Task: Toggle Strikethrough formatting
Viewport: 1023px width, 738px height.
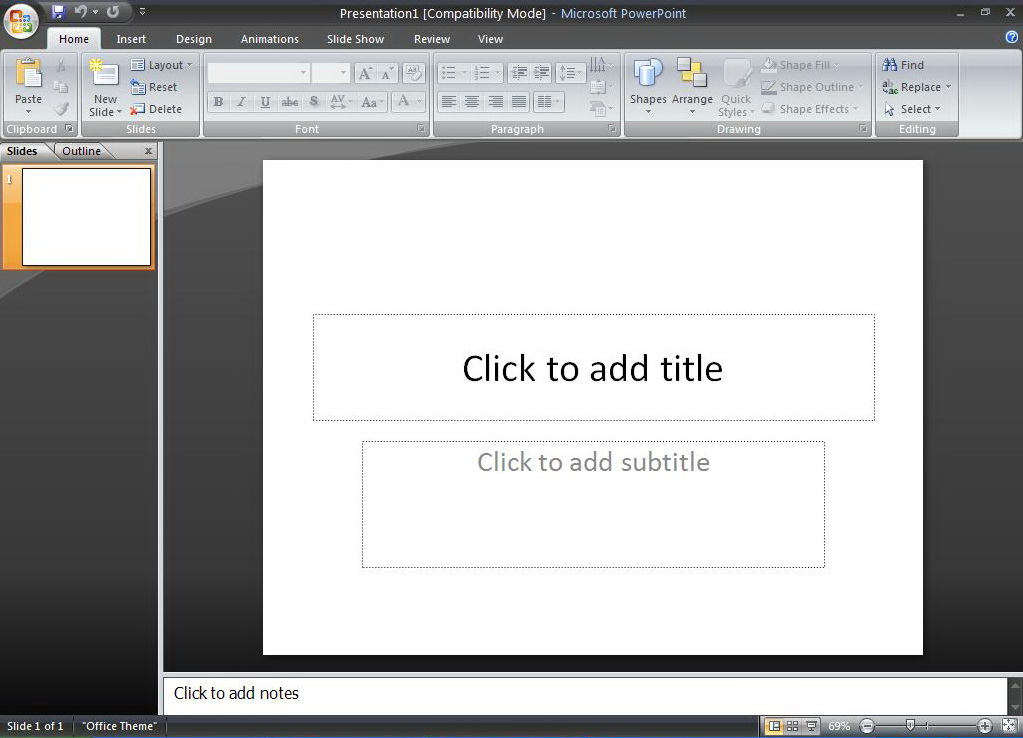Action: 290,102
